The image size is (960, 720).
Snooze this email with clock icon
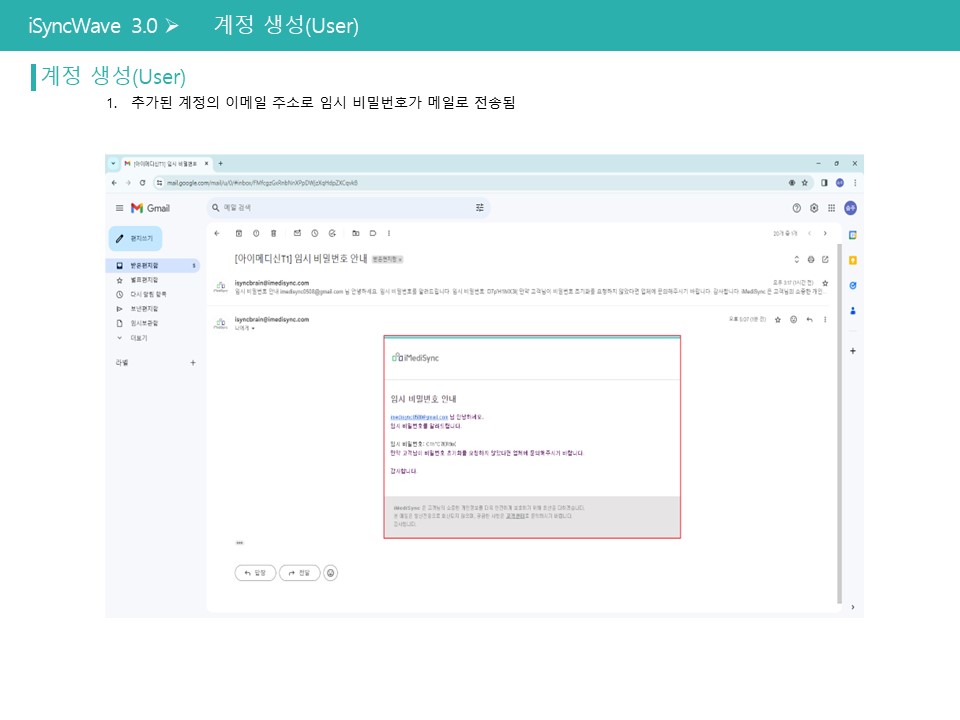(x=314, y=233)
